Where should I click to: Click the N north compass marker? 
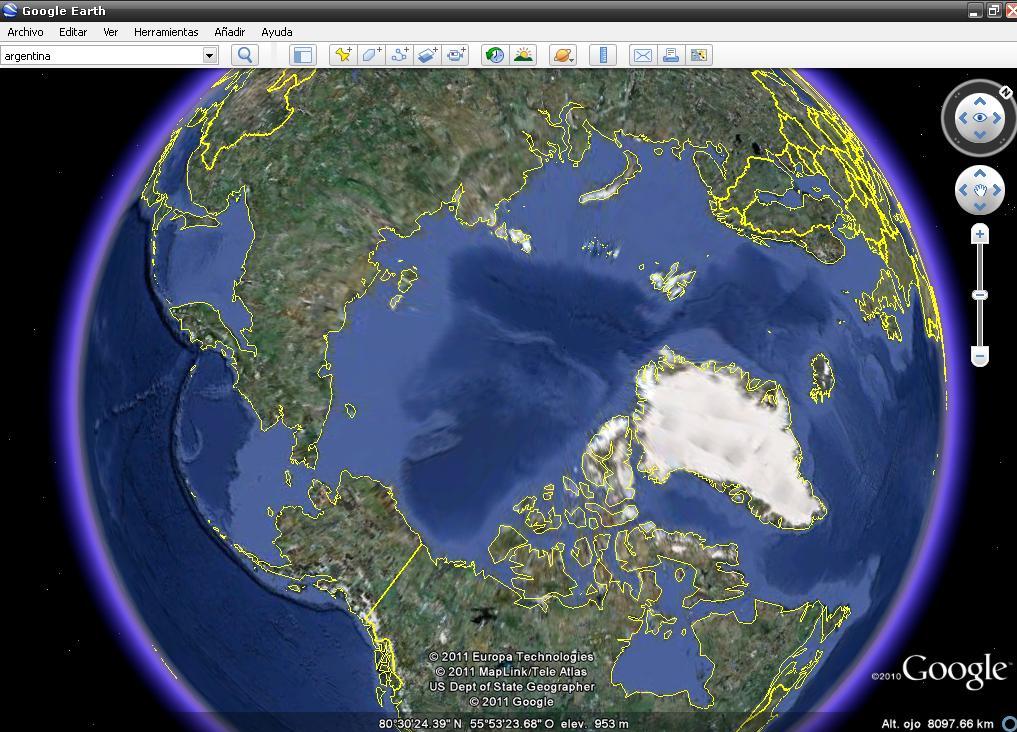tap(1005, 93)
